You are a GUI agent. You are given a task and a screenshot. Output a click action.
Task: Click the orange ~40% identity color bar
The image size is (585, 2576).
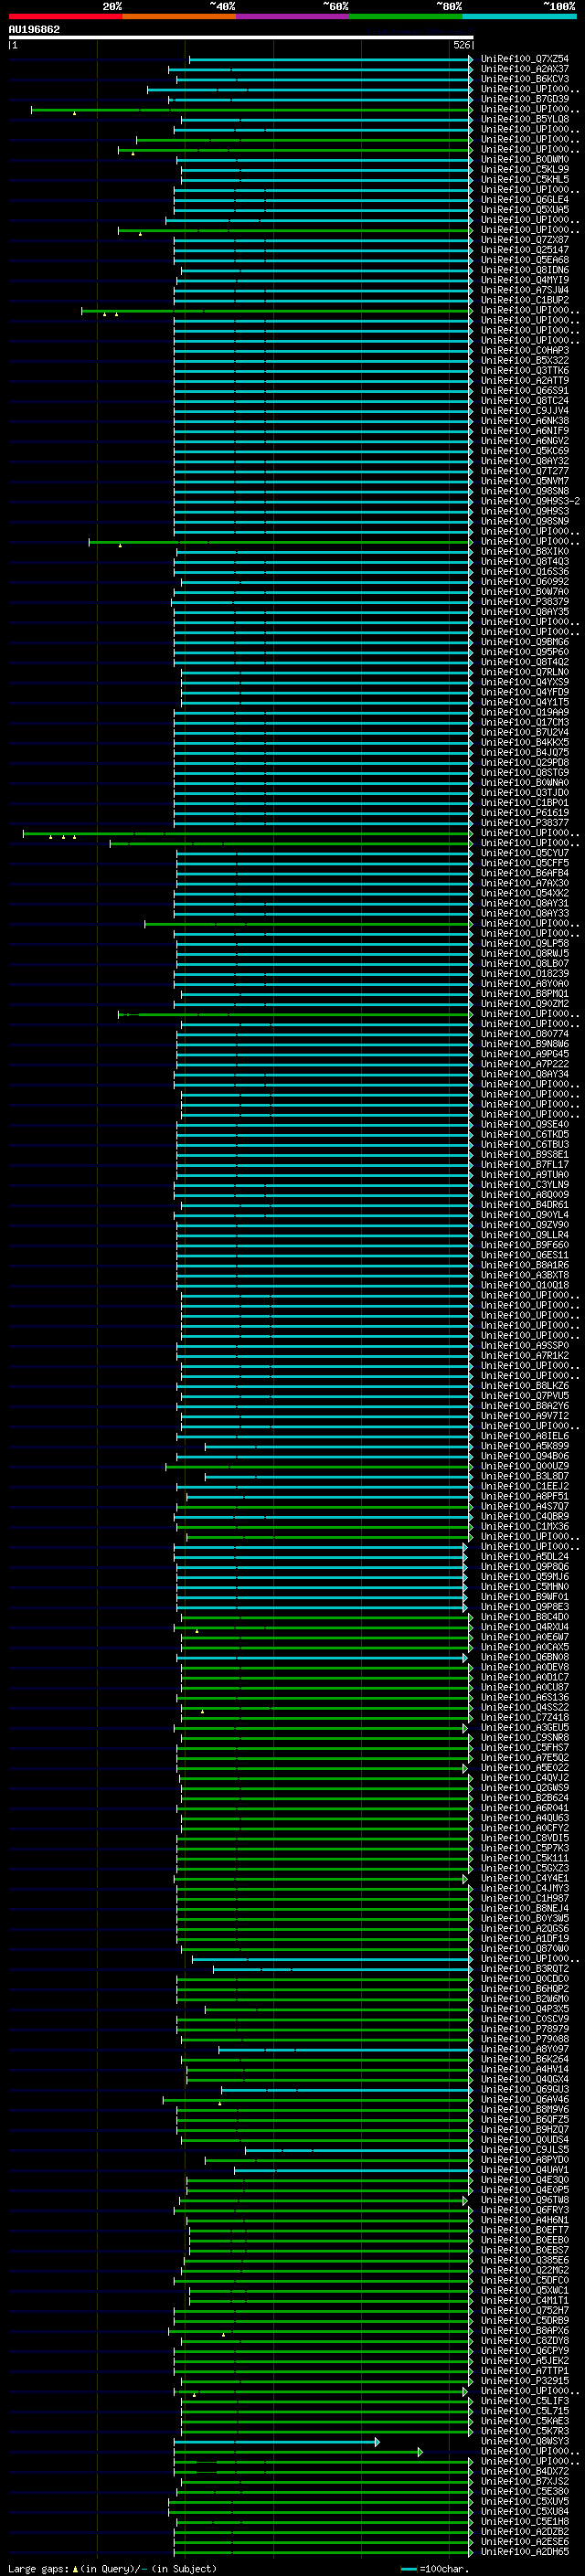179,16
